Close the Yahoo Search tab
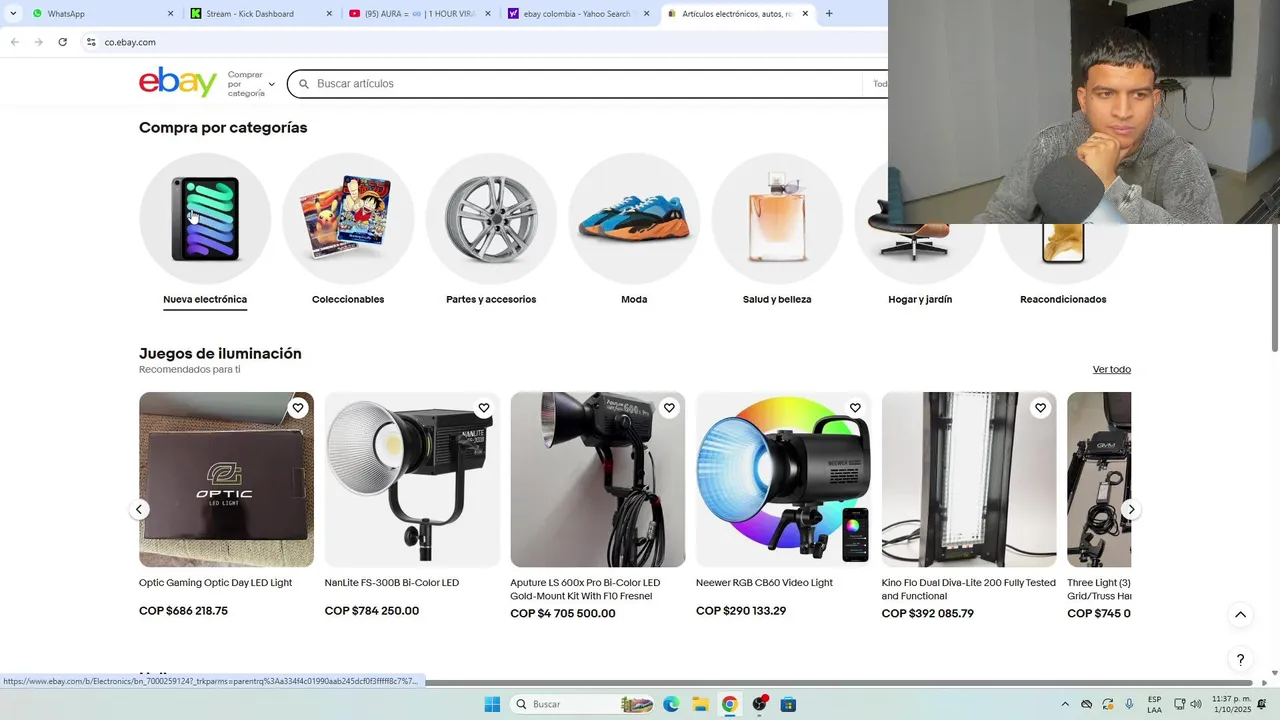The width and height of the screenshot is (1280, 720). (x=646, y=14)
